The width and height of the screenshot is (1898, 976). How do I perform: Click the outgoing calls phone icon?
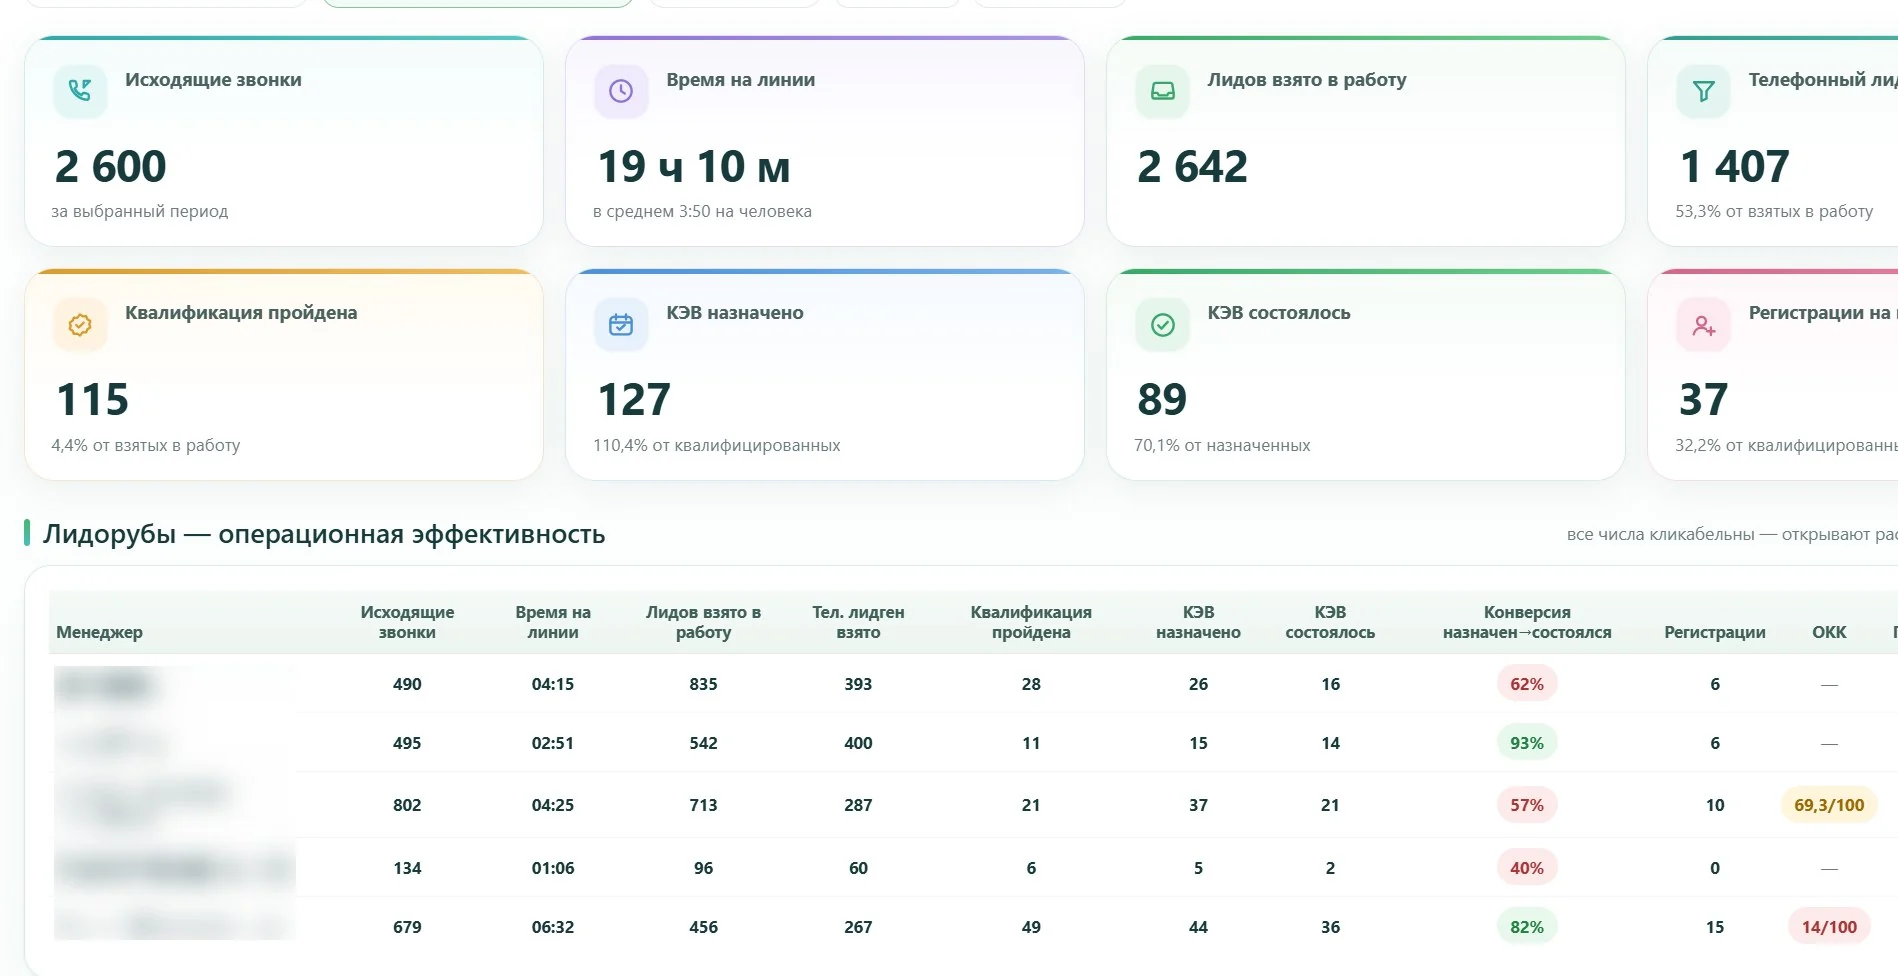tap(80, 91)
